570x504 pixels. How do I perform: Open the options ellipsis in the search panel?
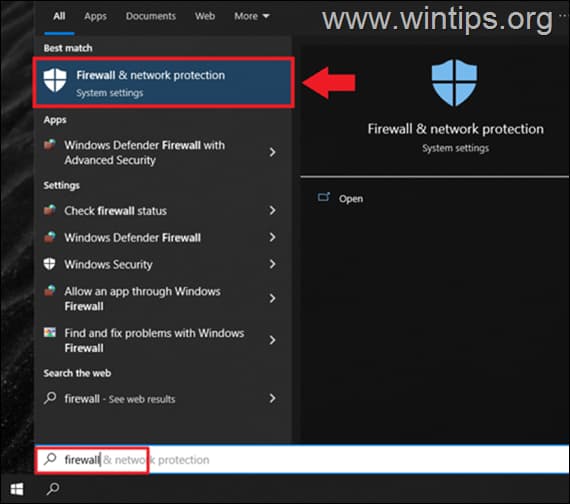(563, 16)
